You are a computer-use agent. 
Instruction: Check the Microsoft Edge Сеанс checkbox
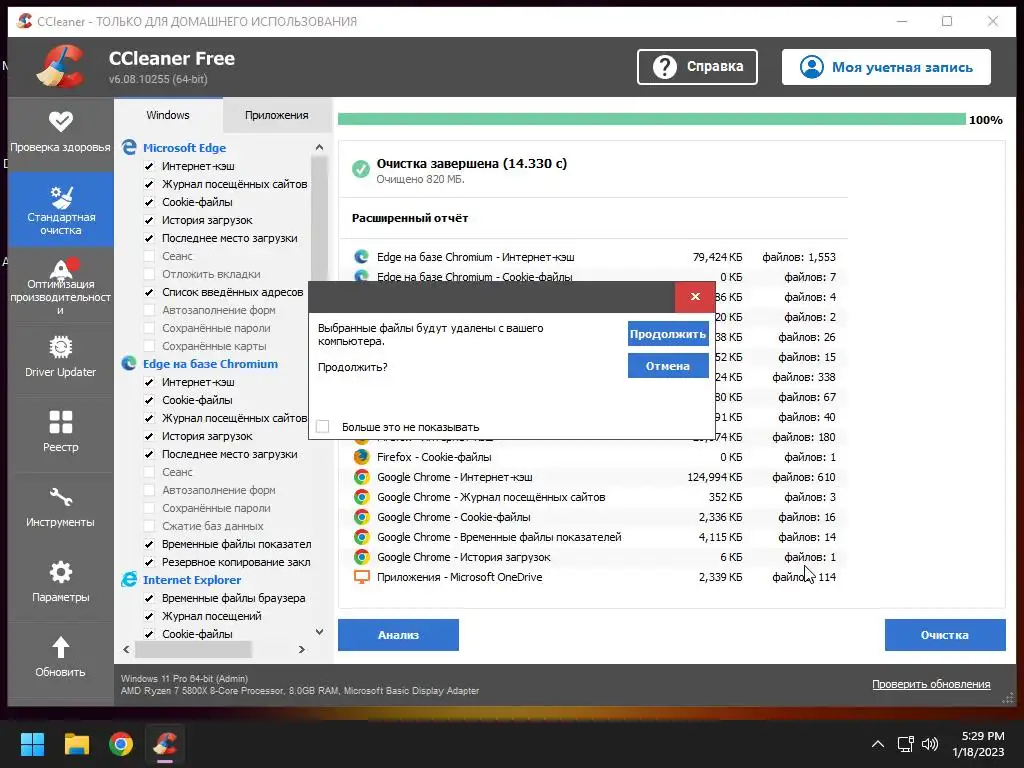click(x=149, y=256)
